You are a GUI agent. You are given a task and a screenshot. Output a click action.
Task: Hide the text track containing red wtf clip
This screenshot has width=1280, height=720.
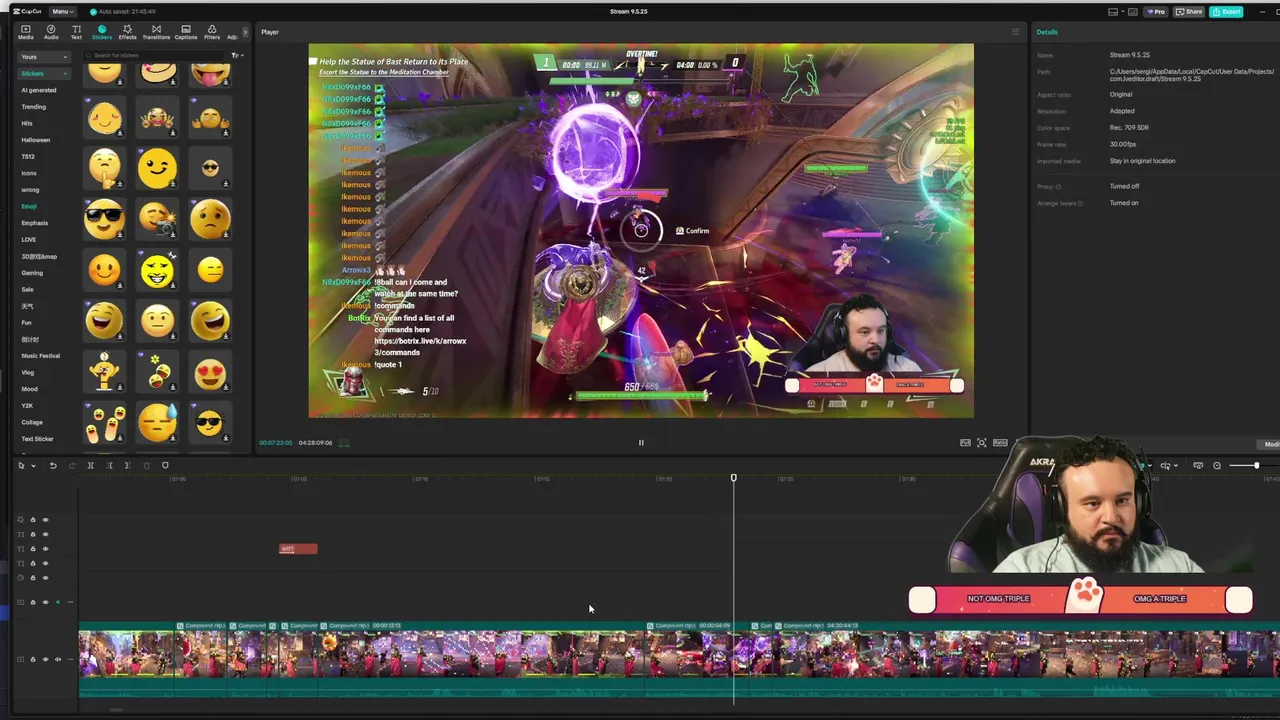click(45, 549)
